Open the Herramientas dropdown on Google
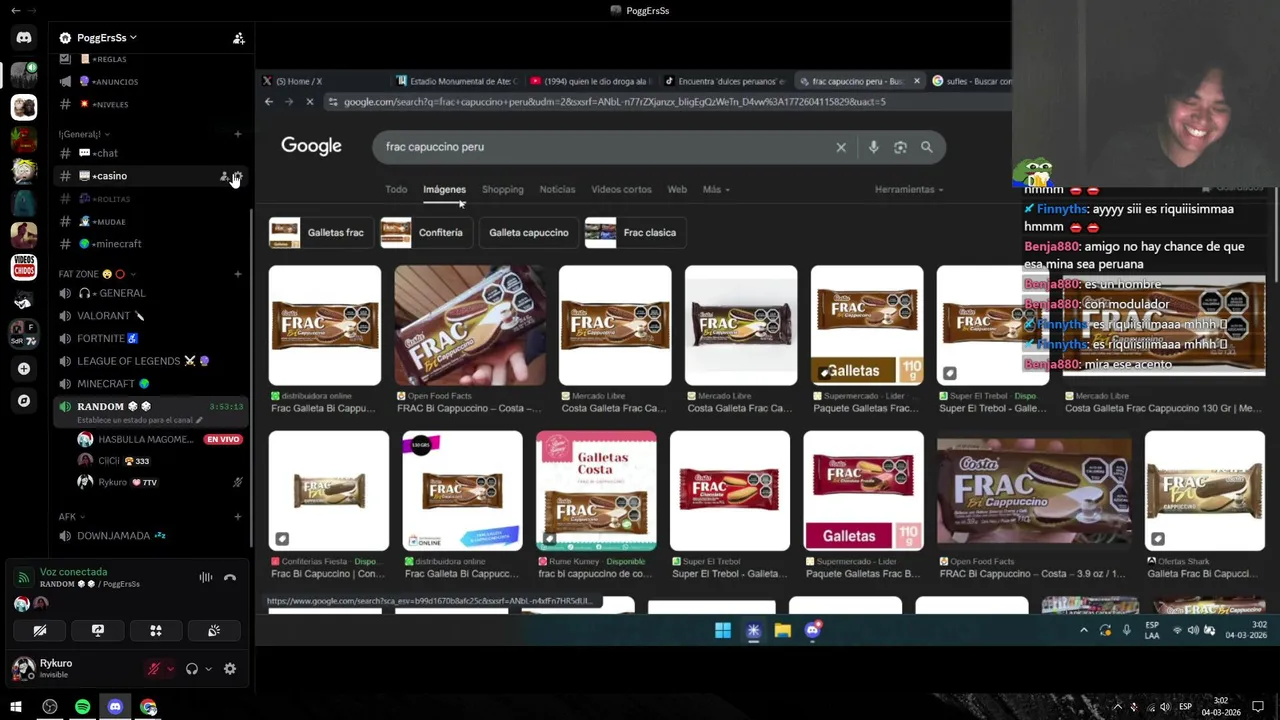 [x=909, y=189]
